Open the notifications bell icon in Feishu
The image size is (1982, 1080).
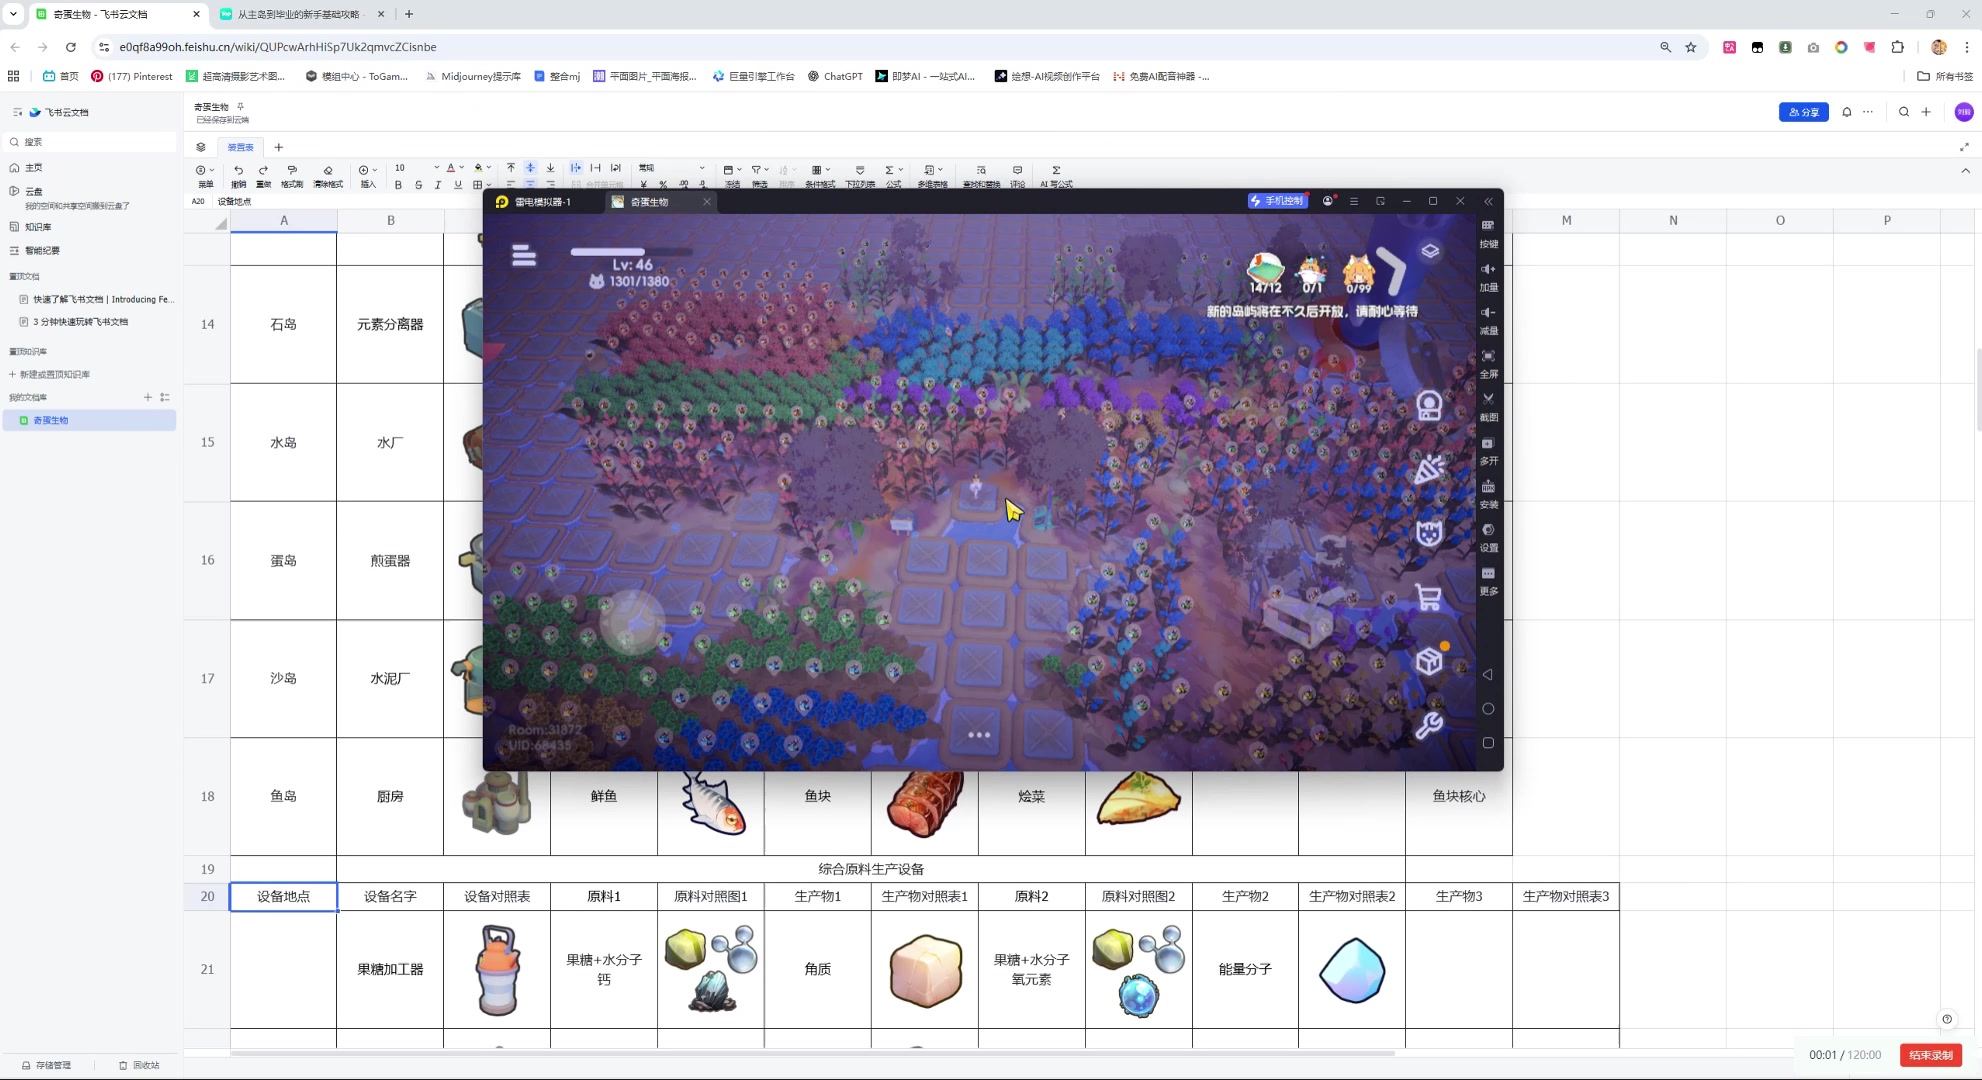(x=1847, y=112)
